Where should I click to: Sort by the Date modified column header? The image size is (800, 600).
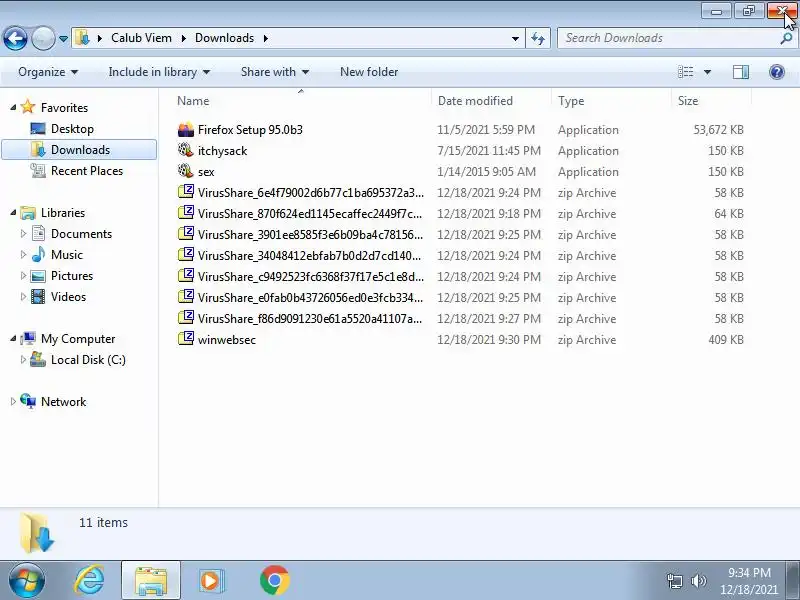coord(475,101)
